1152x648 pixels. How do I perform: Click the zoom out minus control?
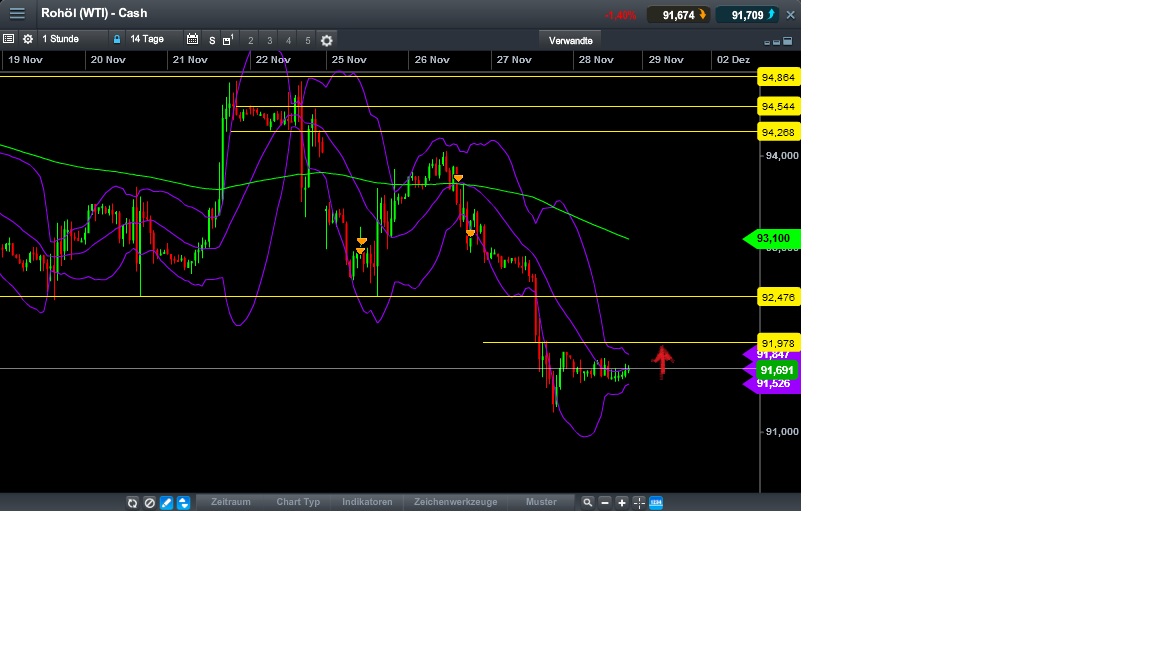pyautogui.click(x=606, y=502)
